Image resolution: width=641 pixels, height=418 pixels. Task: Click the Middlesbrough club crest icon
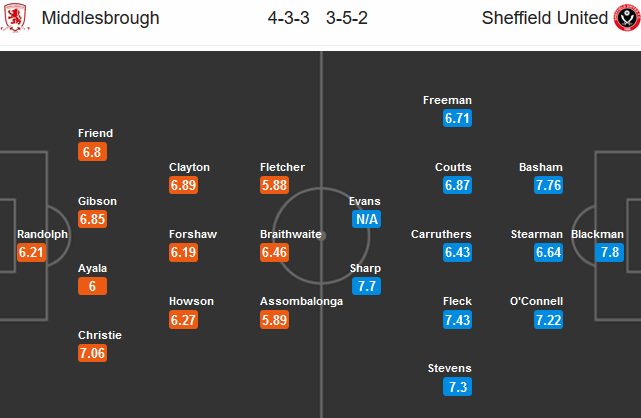(15, 18)
